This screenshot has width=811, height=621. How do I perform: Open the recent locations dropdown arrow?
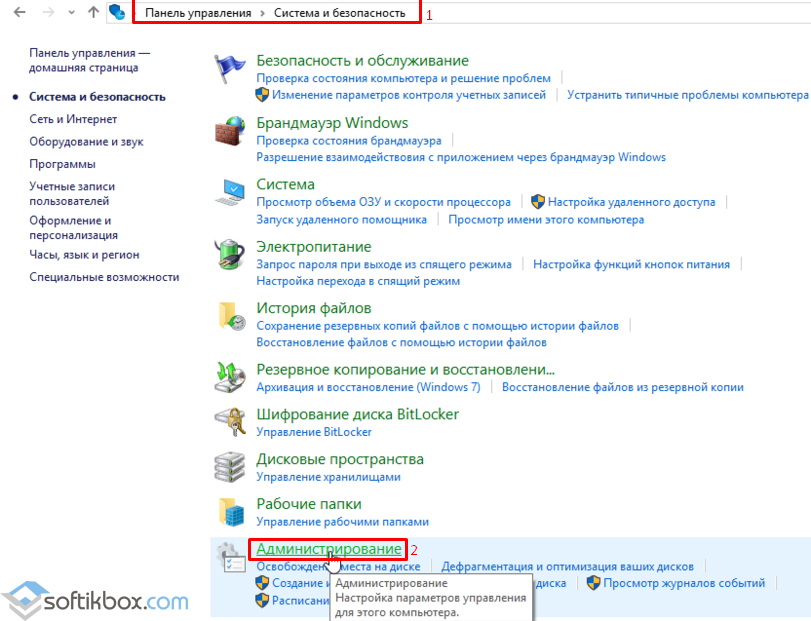pos(68,13)
